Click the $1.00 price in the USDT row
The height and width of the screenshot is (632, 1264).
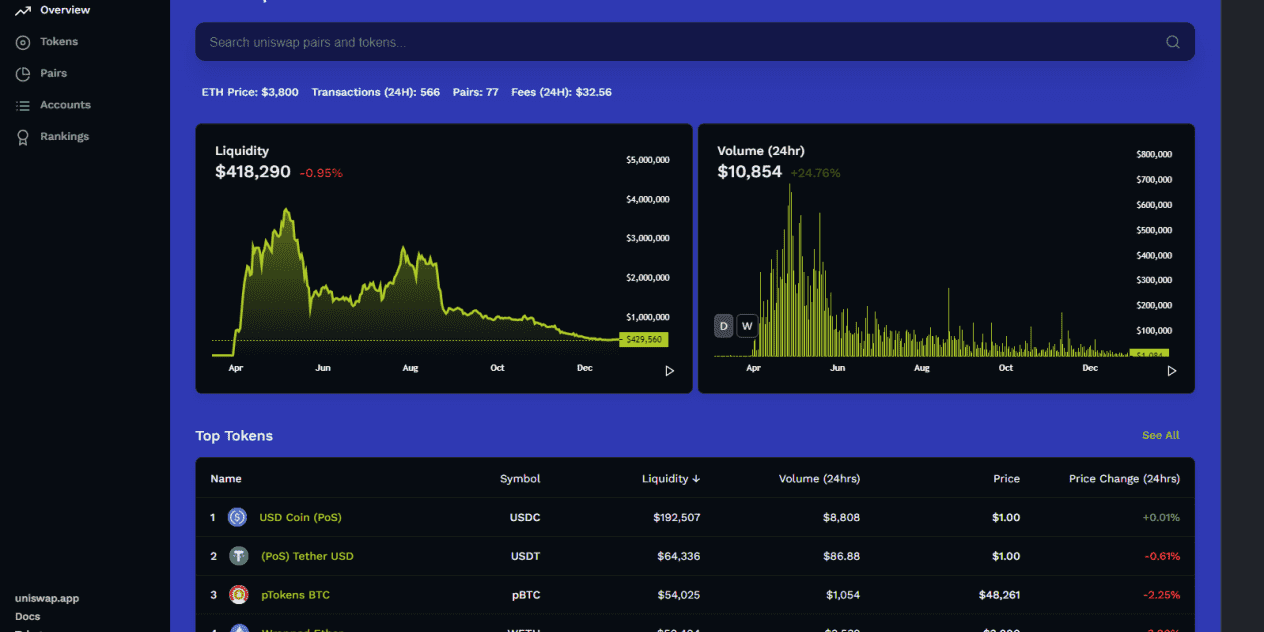[1006, 556]
